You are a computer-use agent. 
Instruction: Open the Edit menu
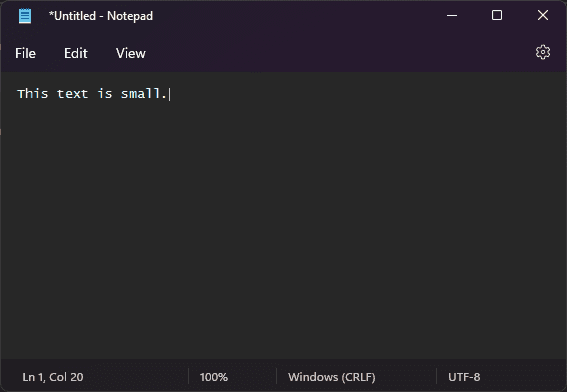[76, 54]
